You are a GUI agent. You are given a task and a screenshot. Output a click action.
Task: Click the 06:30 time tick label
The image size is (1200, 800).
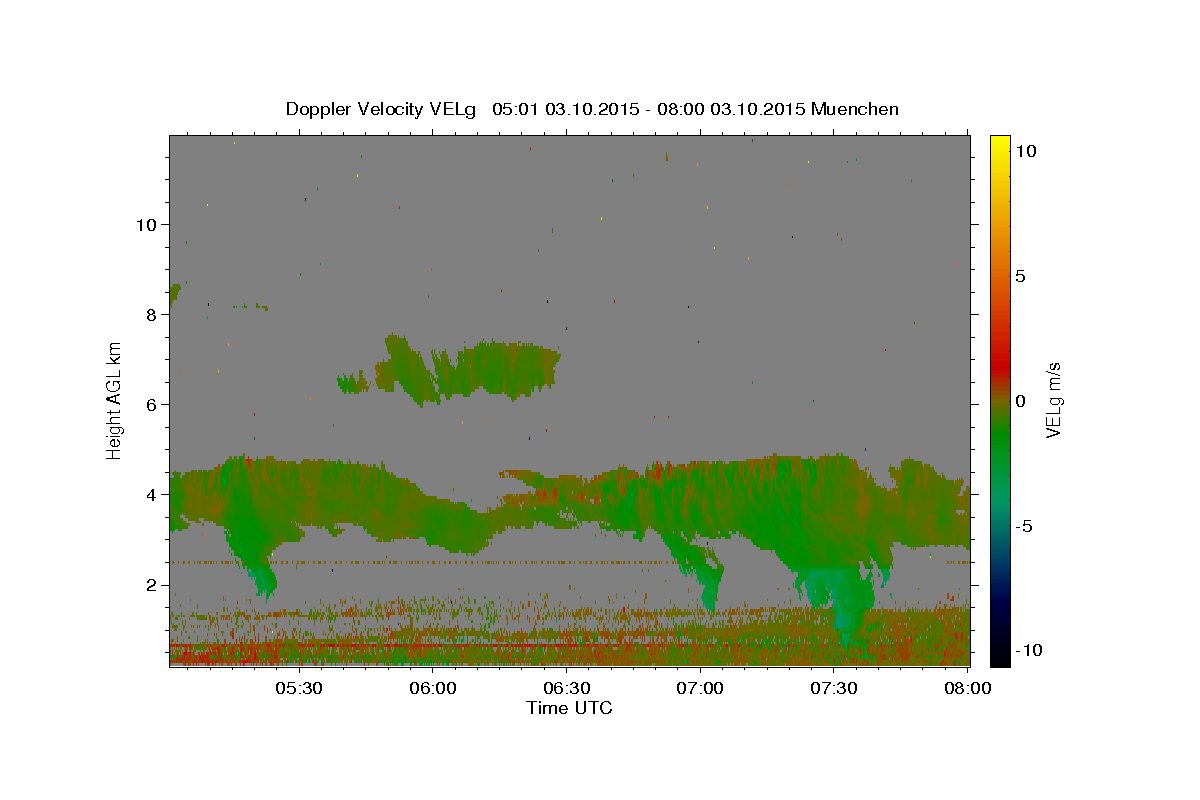(566, 688)
